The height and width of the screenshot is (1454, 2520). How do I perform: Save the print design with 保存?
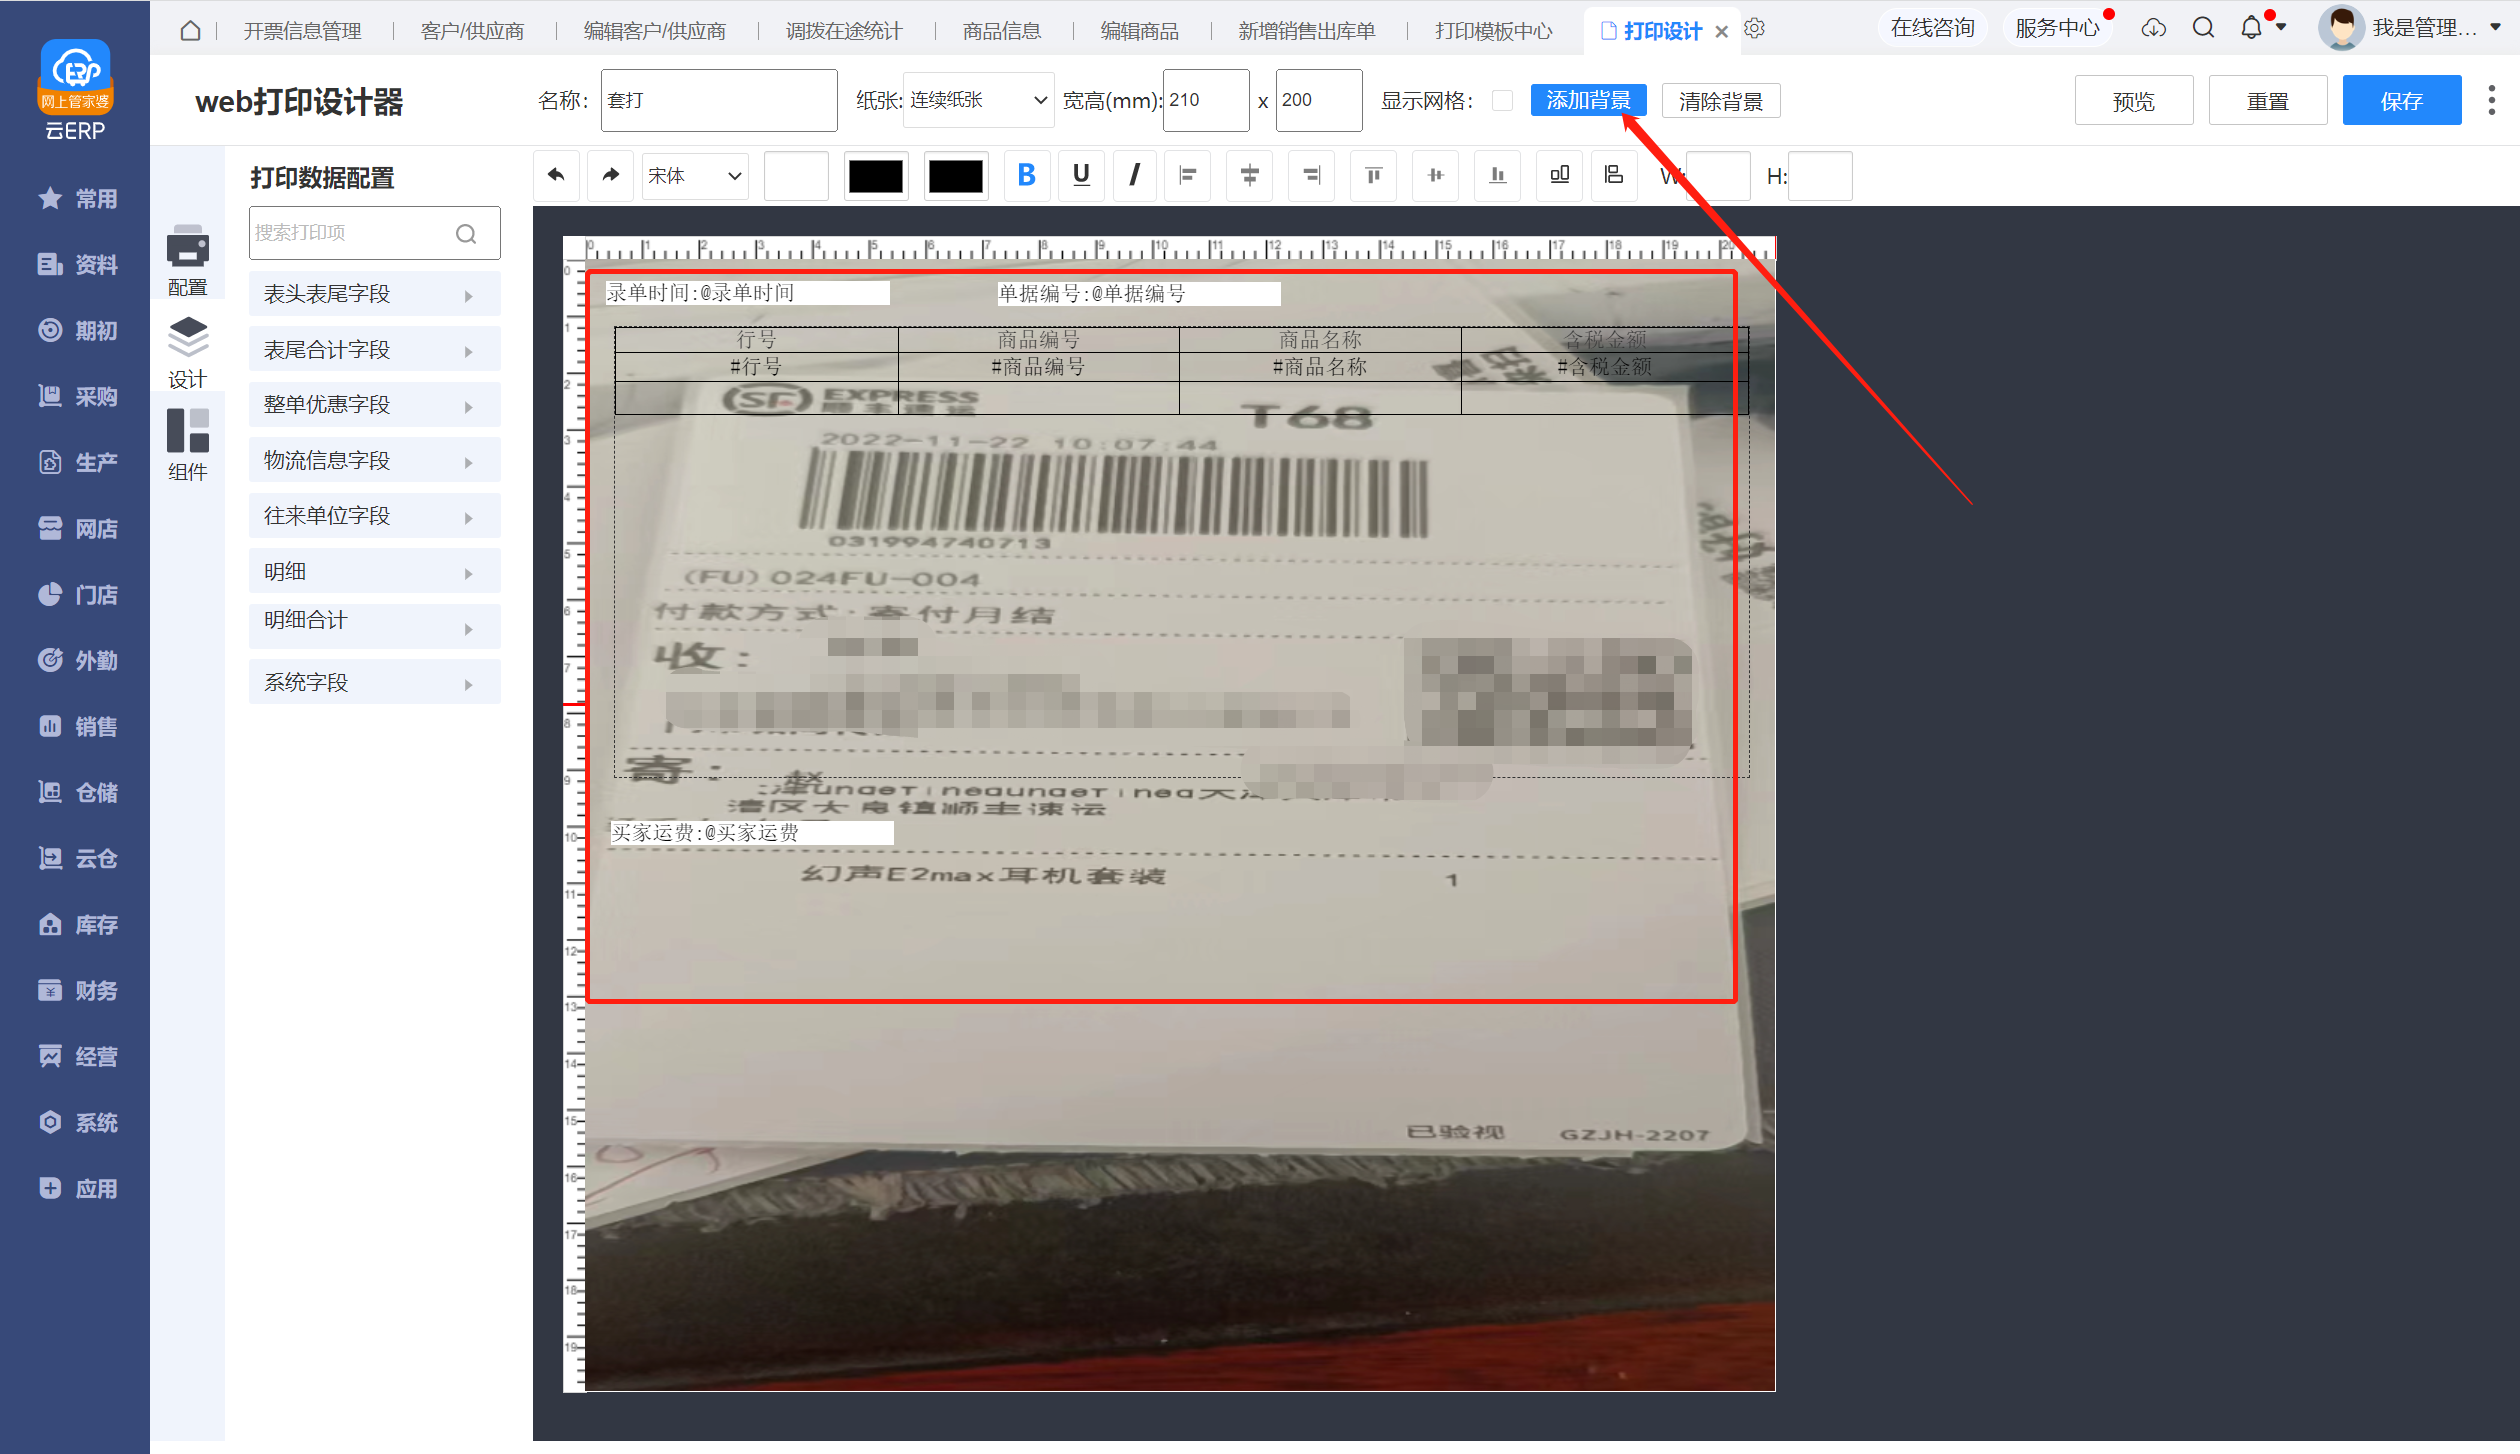pos(2402,101)
